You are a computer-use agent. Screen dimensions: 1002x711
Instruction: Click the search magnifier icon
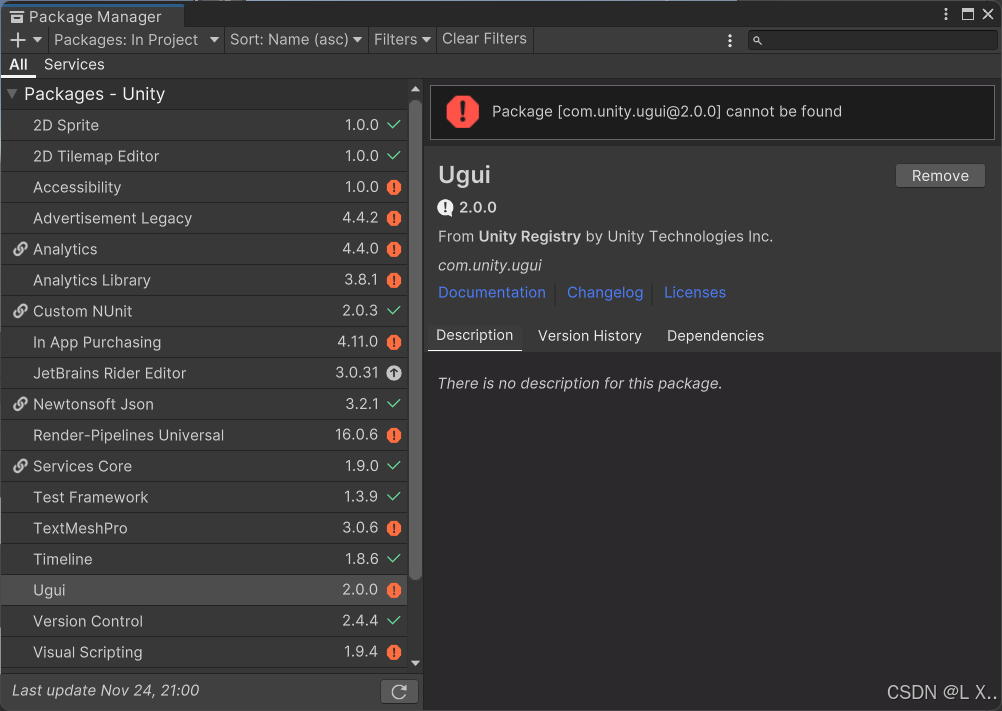coord(757,41)
